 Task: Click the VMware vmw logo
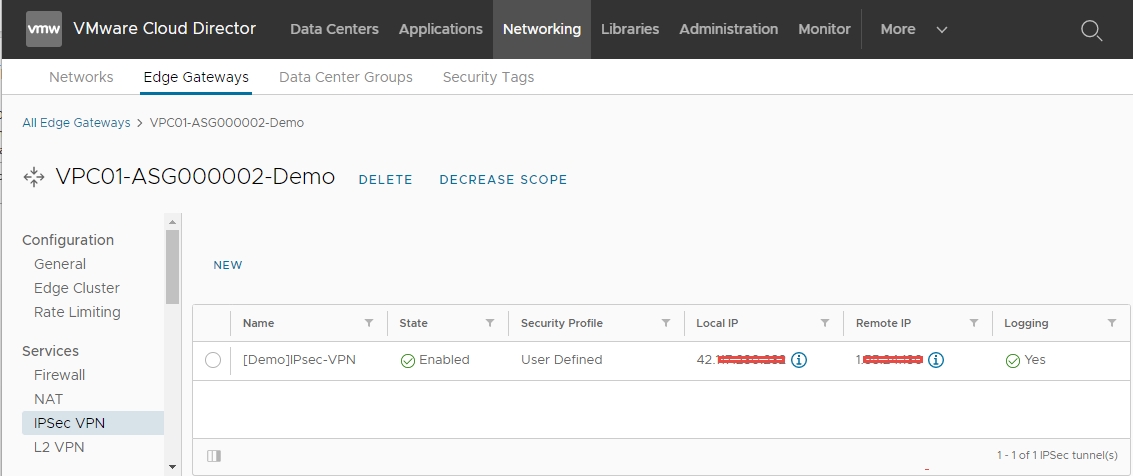44,29
